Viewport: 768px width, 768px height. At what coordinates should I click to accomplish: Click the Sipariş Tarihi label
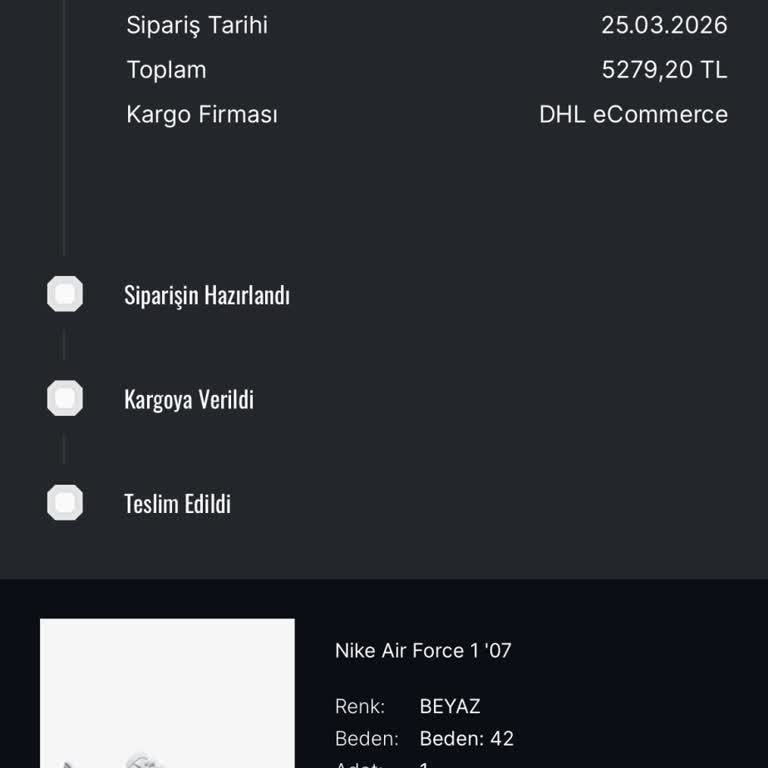coord(197,25)
